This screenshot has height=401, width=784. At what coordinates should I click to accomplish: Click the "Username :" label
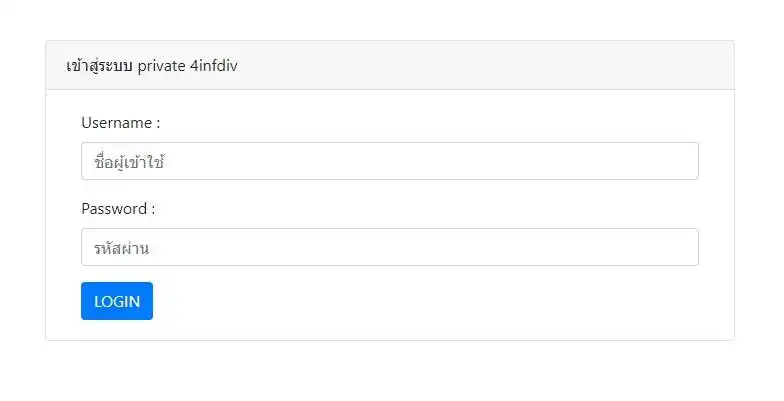[x=121, y=123]
